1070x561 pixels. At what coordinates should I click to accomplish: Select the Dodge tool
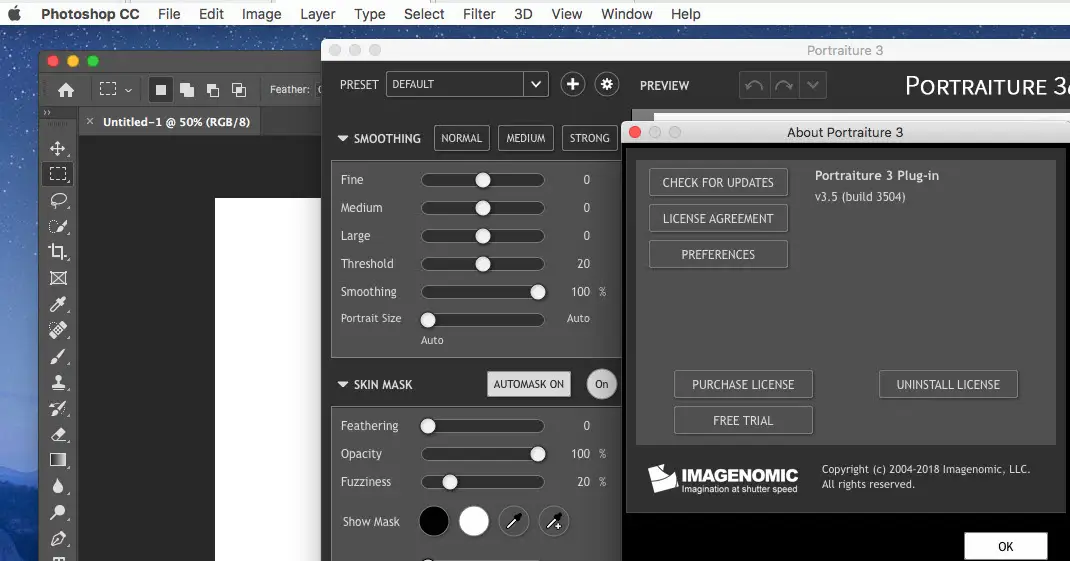pyautogui.click(x=58, y=512)
